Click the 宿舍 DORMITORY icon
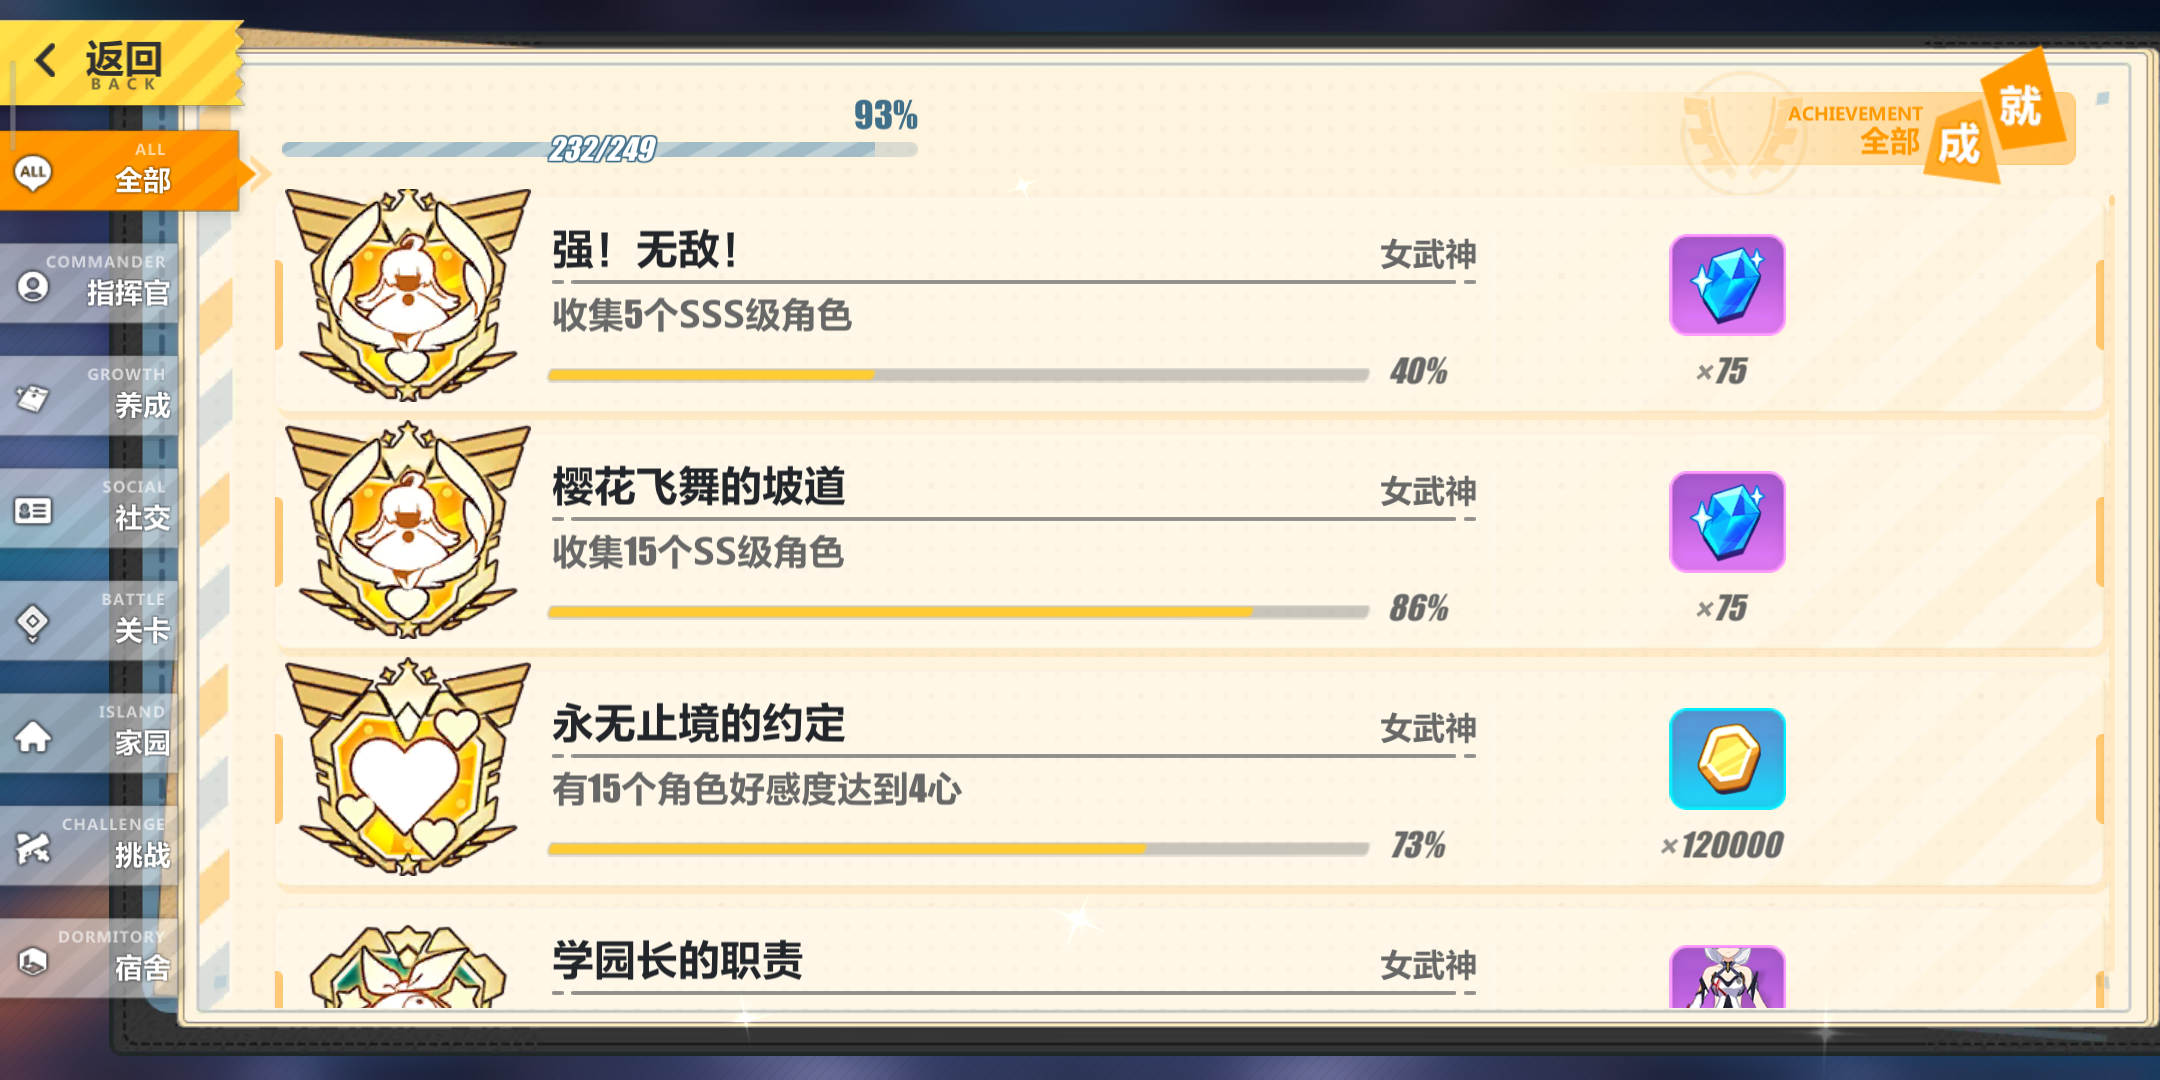Screen dimensions: 2160x1080 click(32, 961)
